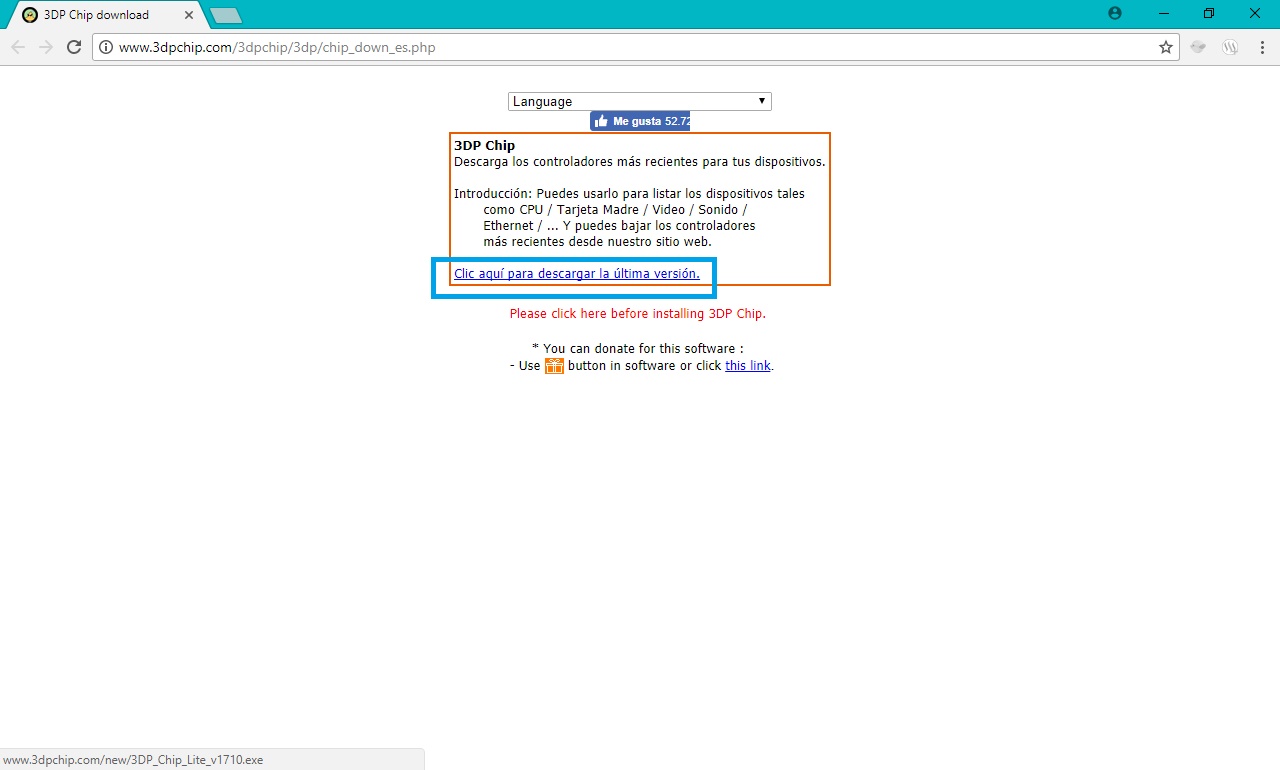Screen dimensions: 1280x770
Task: Click the WordPress extension icon
Action: click(1231, 47)
